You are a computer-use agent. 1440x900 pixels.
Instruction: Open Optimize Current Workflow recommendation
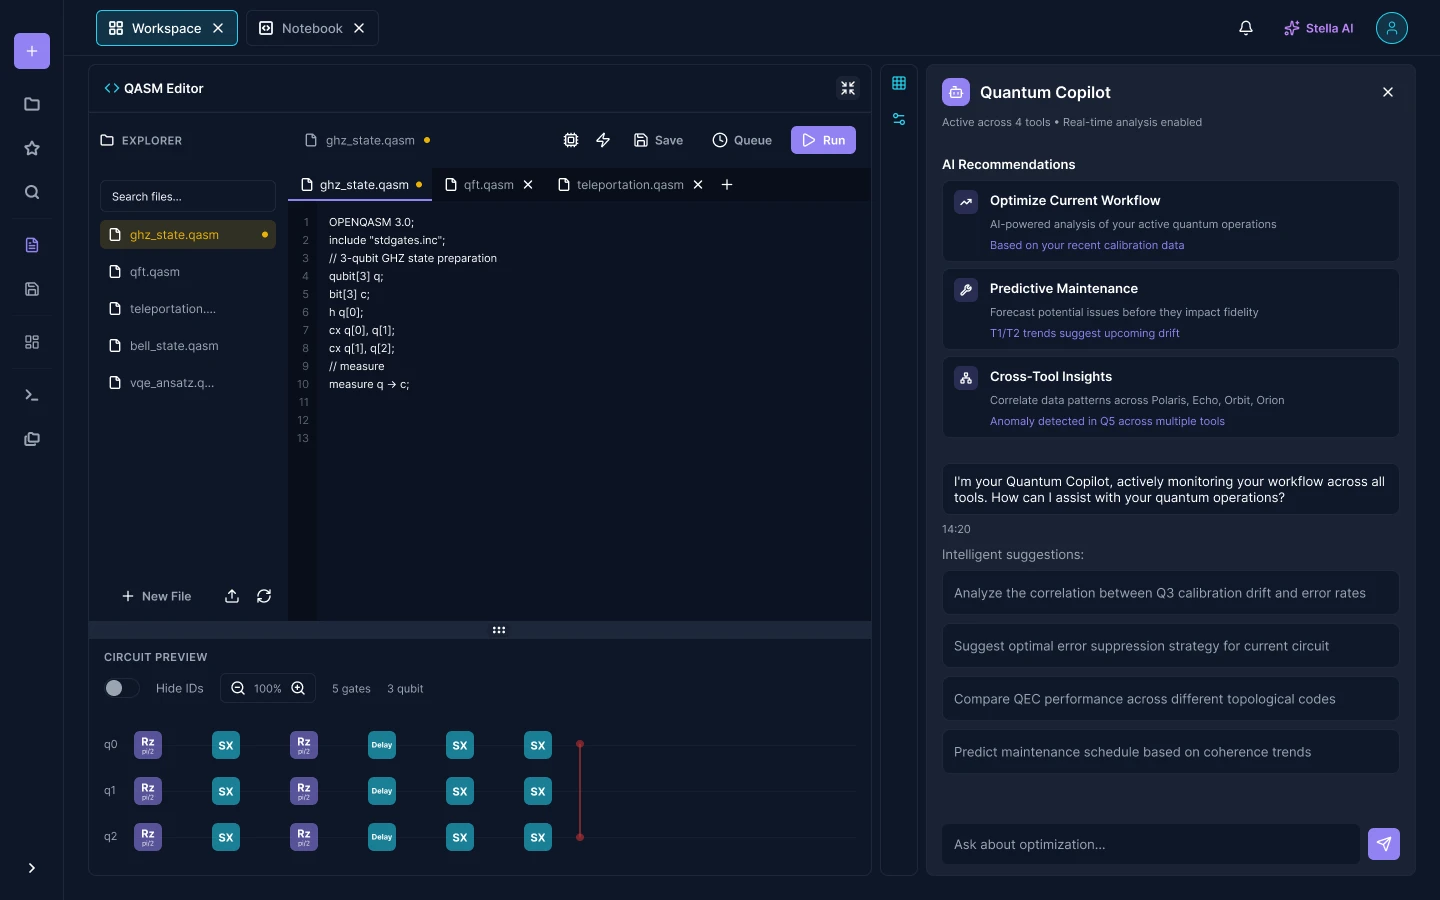(x=1170, y=222)
